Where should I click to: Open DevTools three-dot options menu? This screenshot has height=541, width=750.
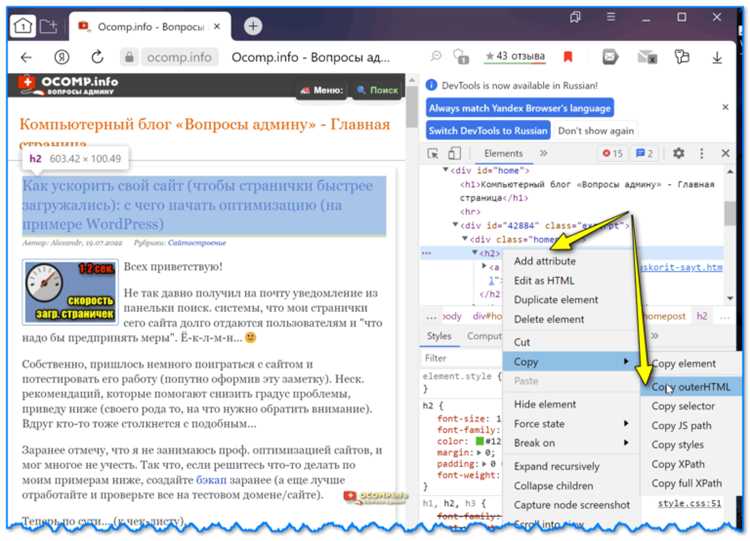coord(701,153)
